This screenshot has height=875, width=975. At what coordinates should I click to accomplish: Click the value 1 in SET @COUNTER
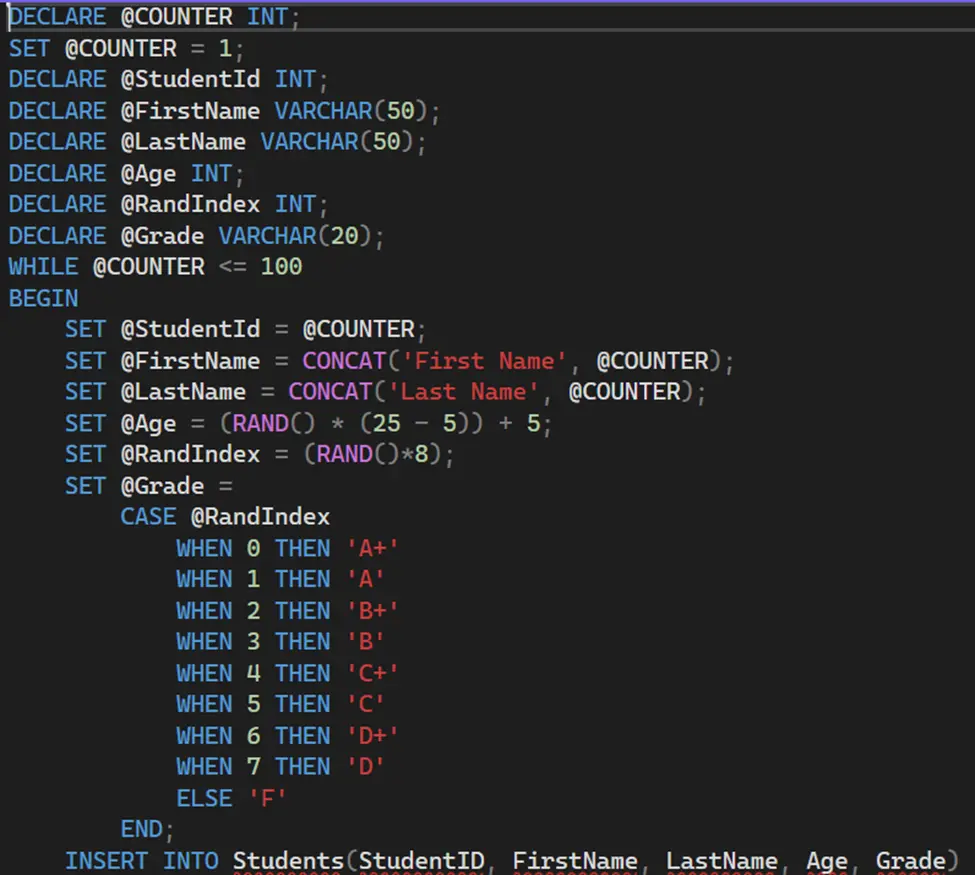[225, 49]
